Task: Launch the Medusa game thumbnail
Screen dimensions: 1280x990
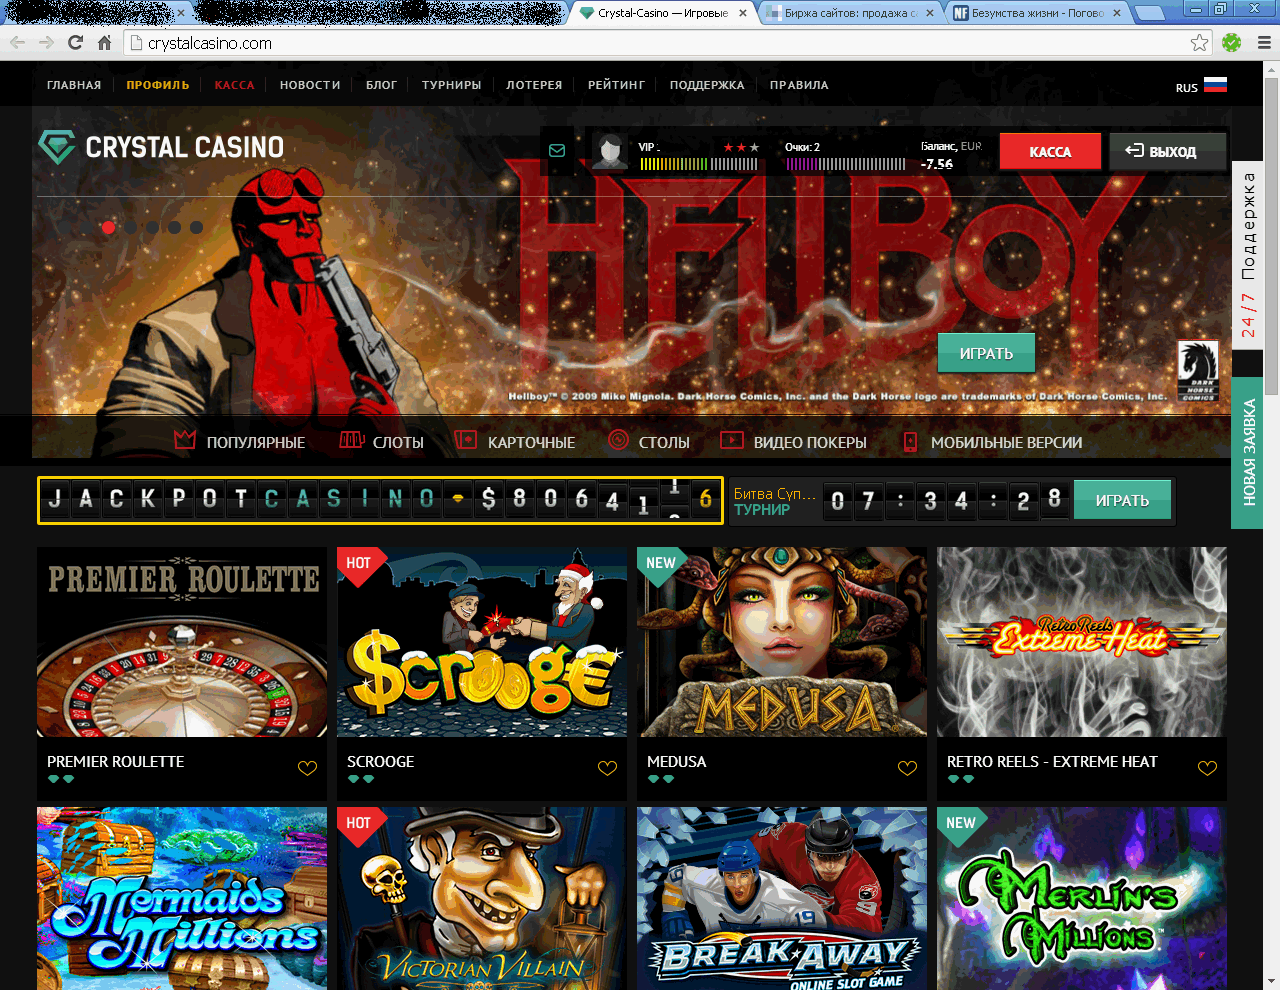Action: (782, 642)
